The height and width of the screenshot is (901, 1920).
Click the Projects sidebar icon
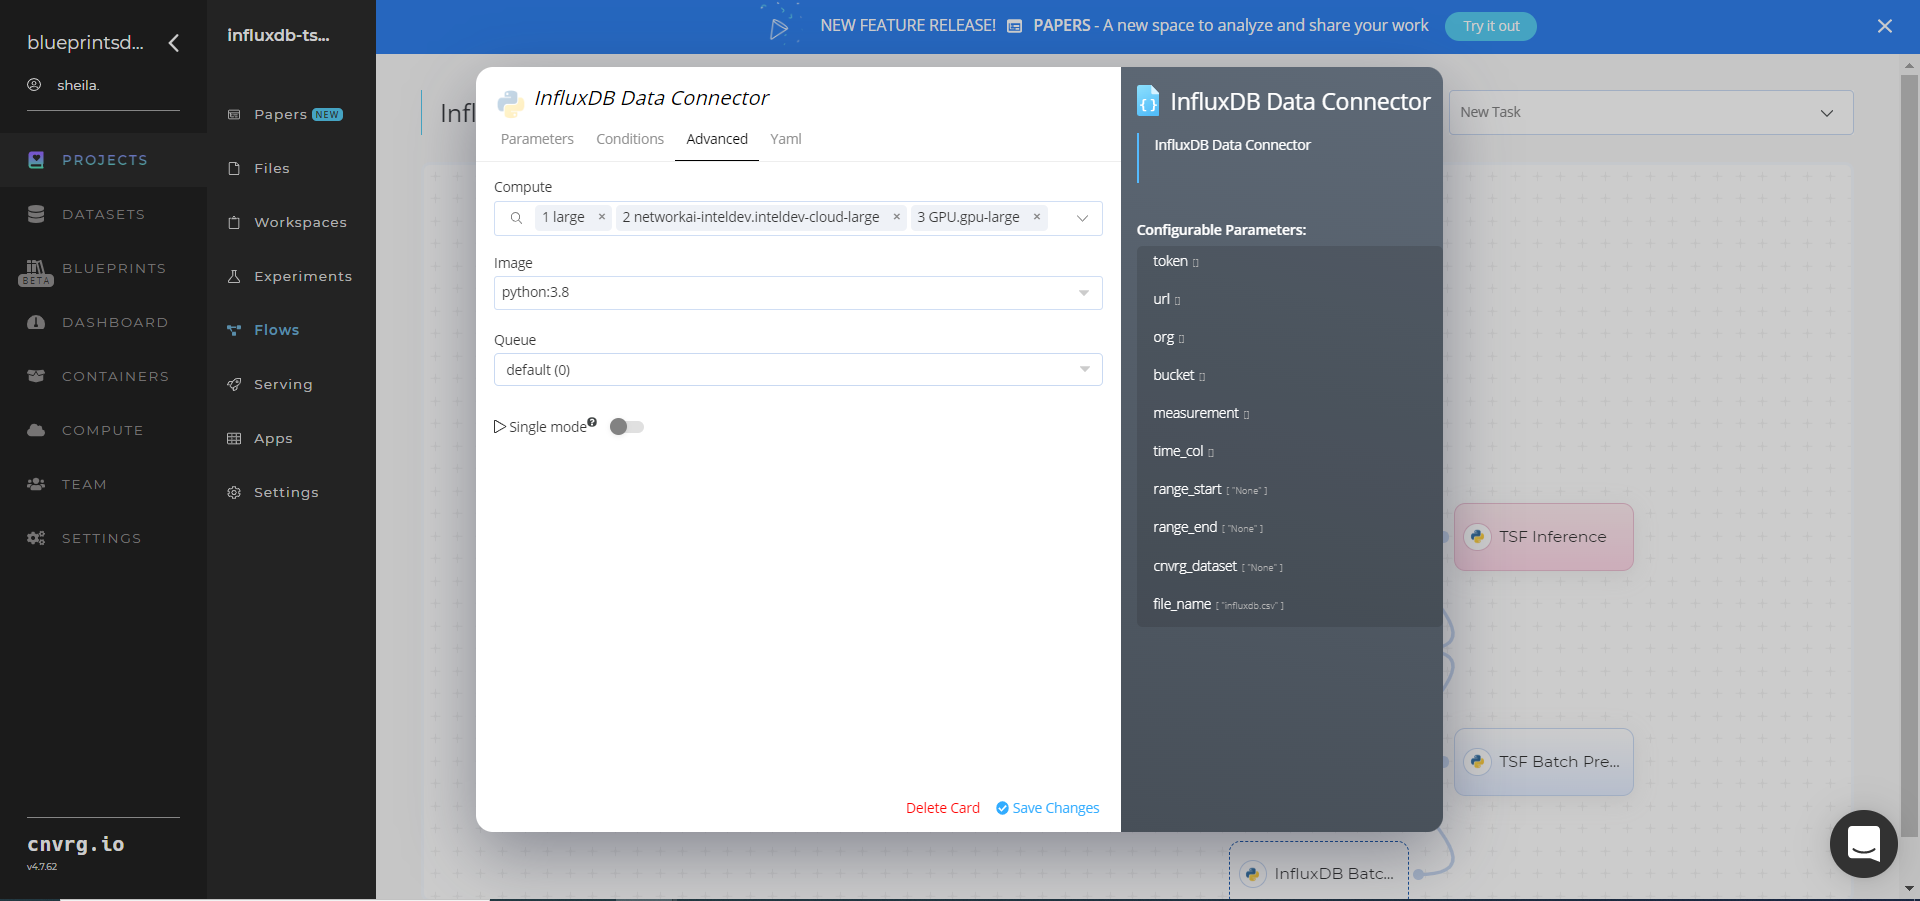36,160
